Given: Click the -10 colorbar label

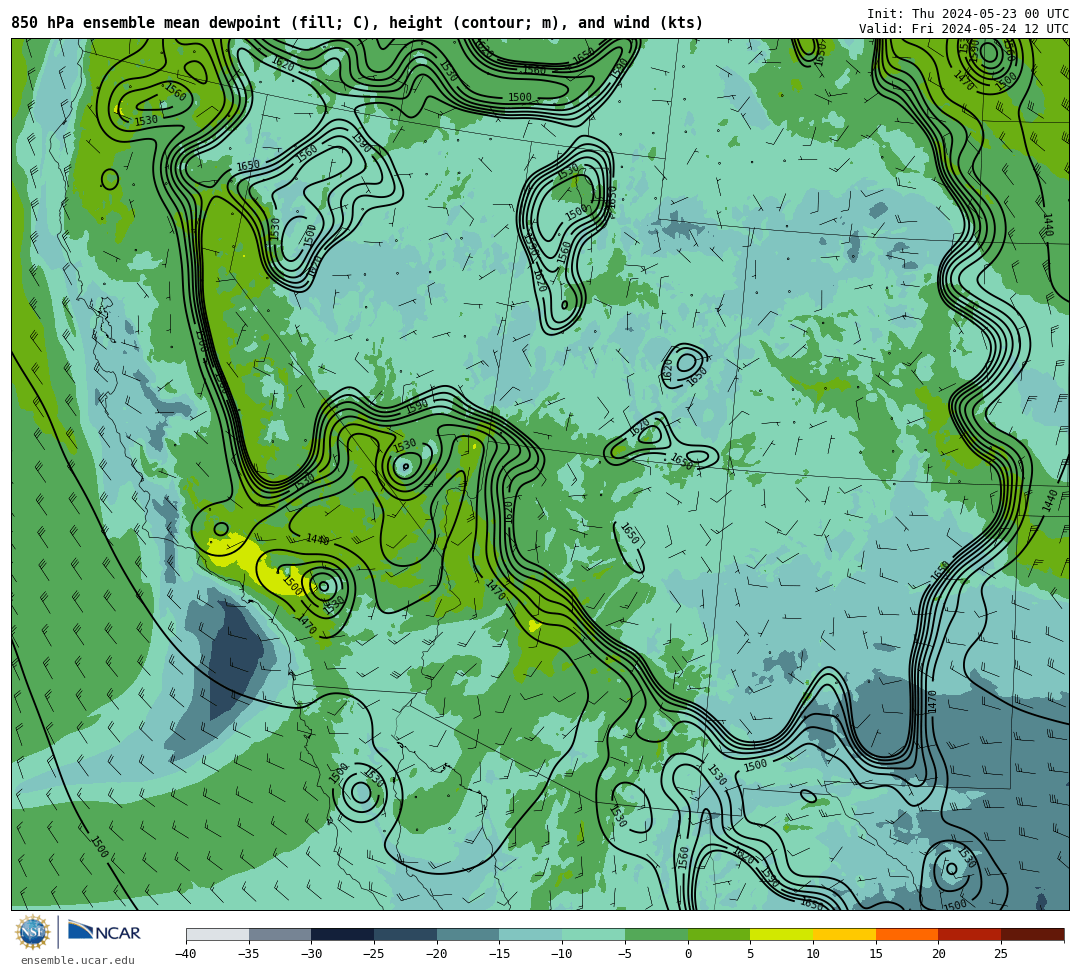Looking at the screenshot, I should pyautogui.click(x=561, y=954).
